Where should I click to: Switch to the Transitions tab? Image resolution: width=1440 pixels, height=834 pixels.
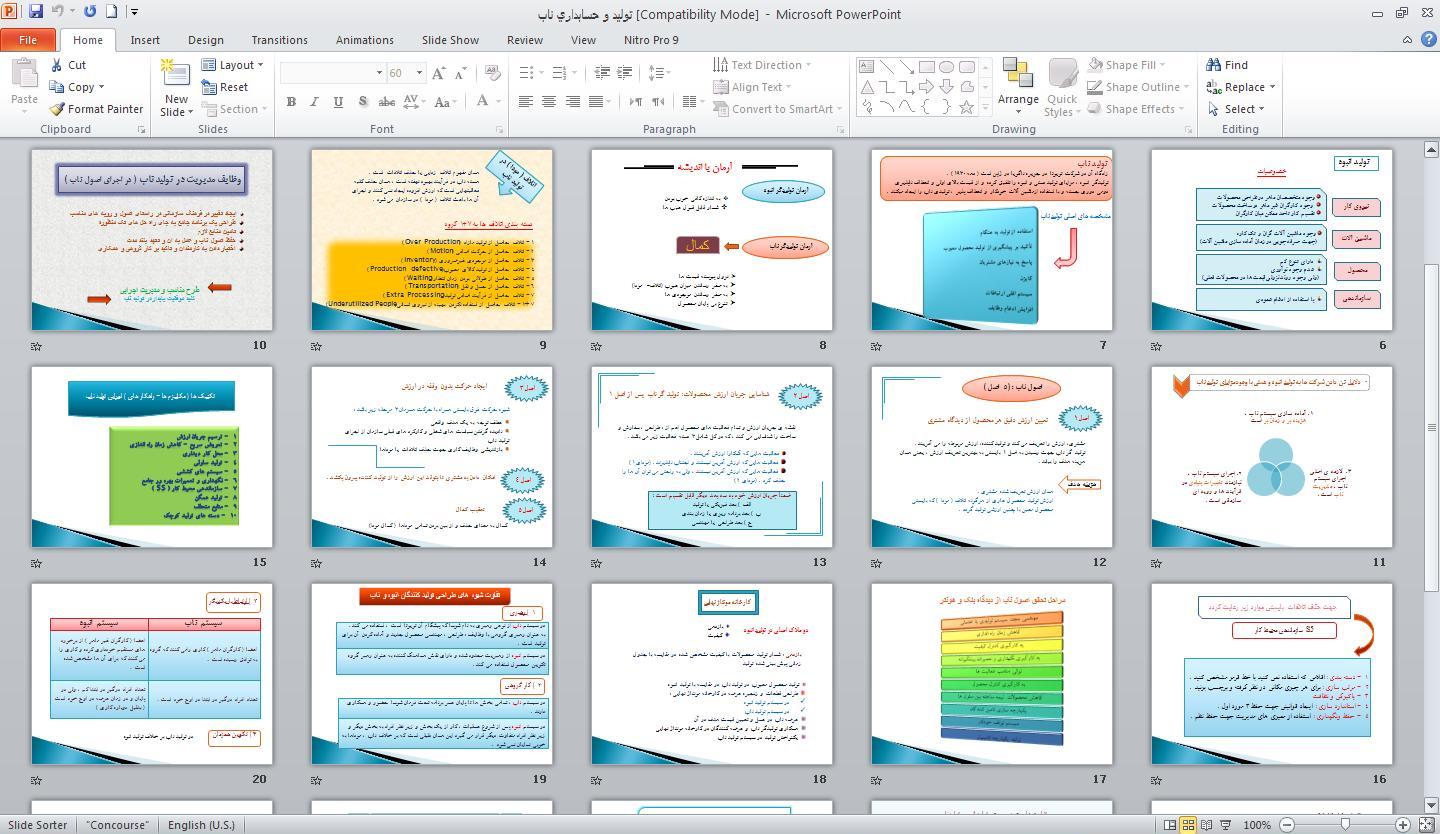[279, 40]
